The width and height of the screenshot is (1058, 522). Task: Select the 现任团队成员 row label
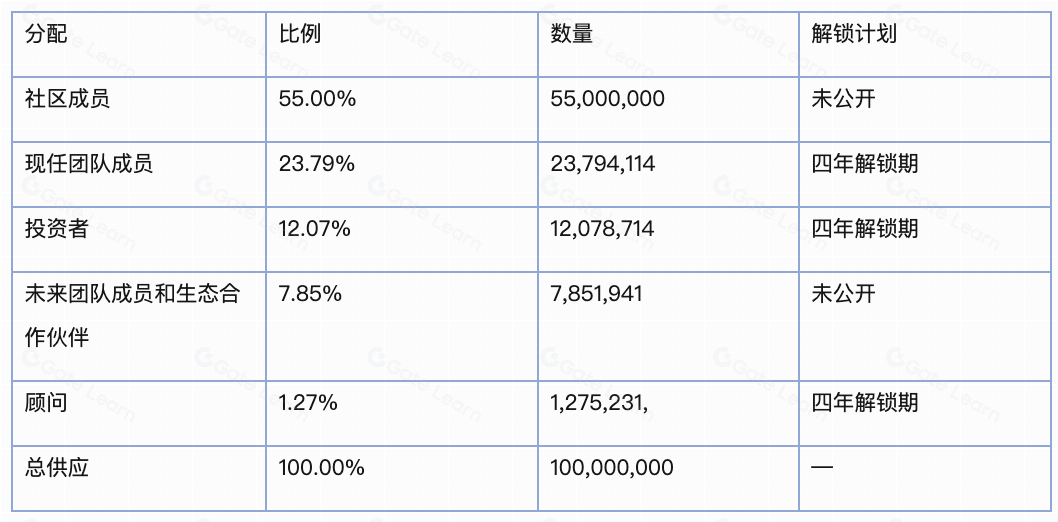point(139,174)
